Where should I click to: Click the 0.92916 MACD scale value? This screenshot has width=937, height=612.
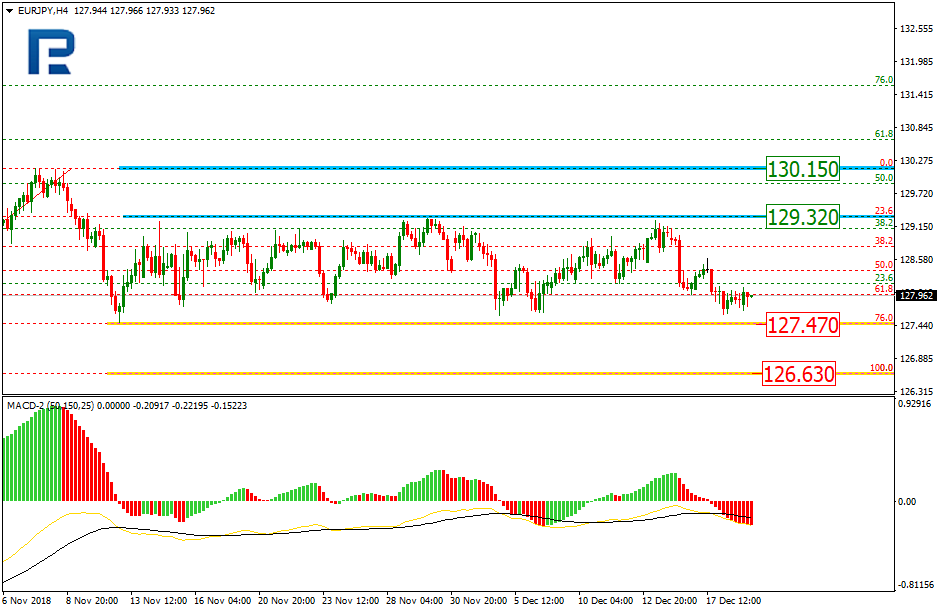916,404
